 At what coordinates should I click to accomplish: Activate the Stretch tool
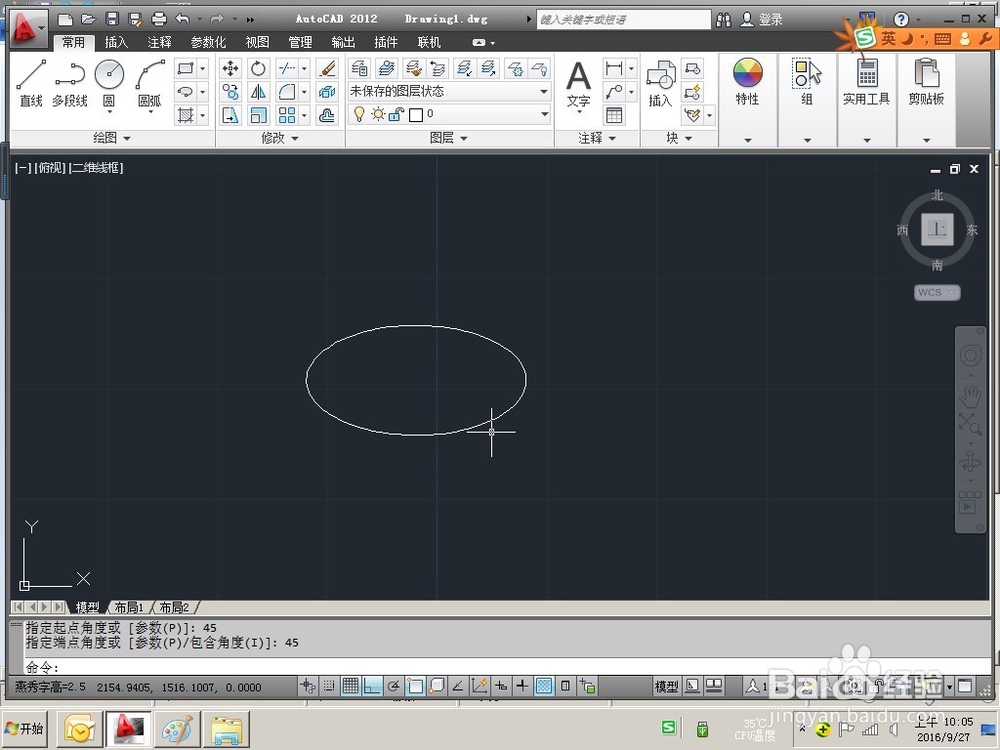click(230, 115)
